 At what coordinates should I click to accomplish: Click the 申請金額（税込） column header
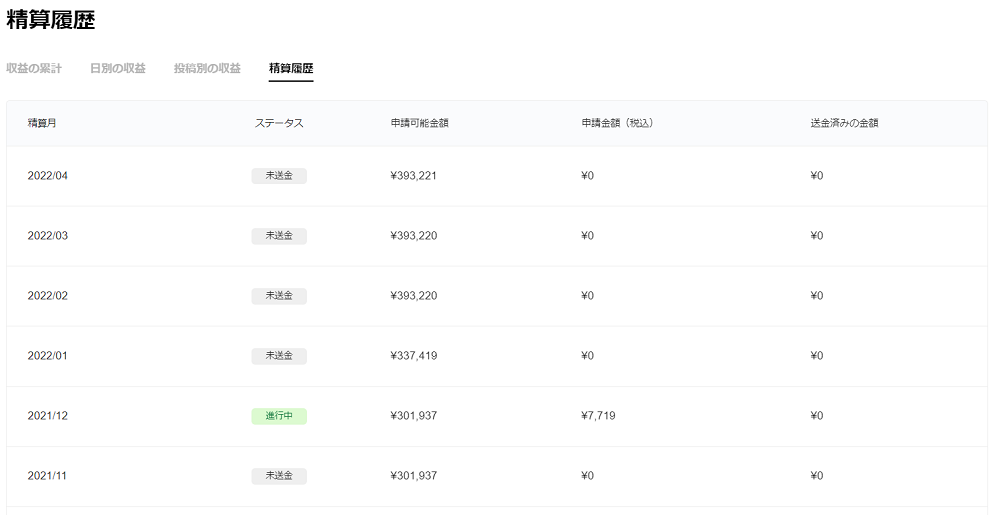pyautogui.click(x=617, y=123)
